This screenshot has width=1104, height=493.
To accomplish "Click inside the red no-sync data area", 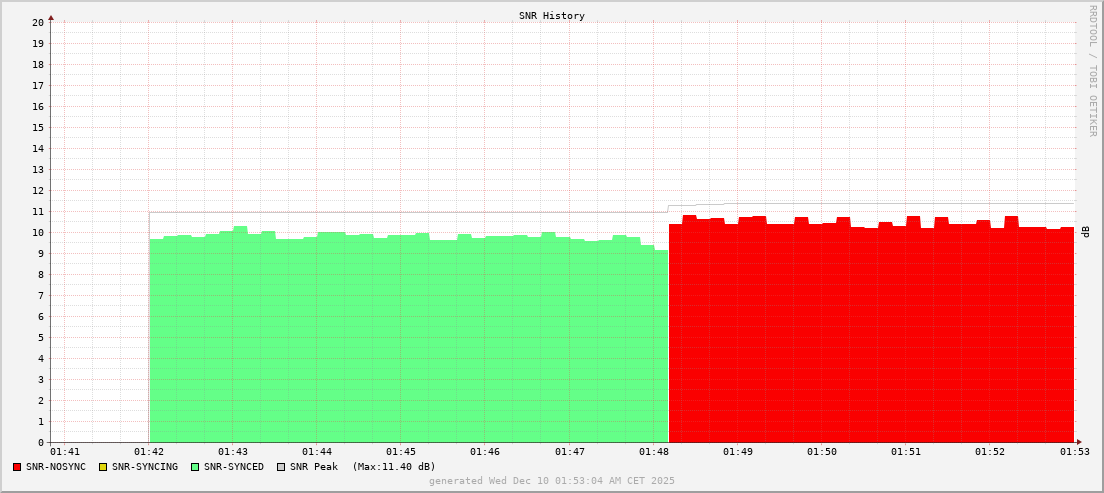I will tap(870, 340).
